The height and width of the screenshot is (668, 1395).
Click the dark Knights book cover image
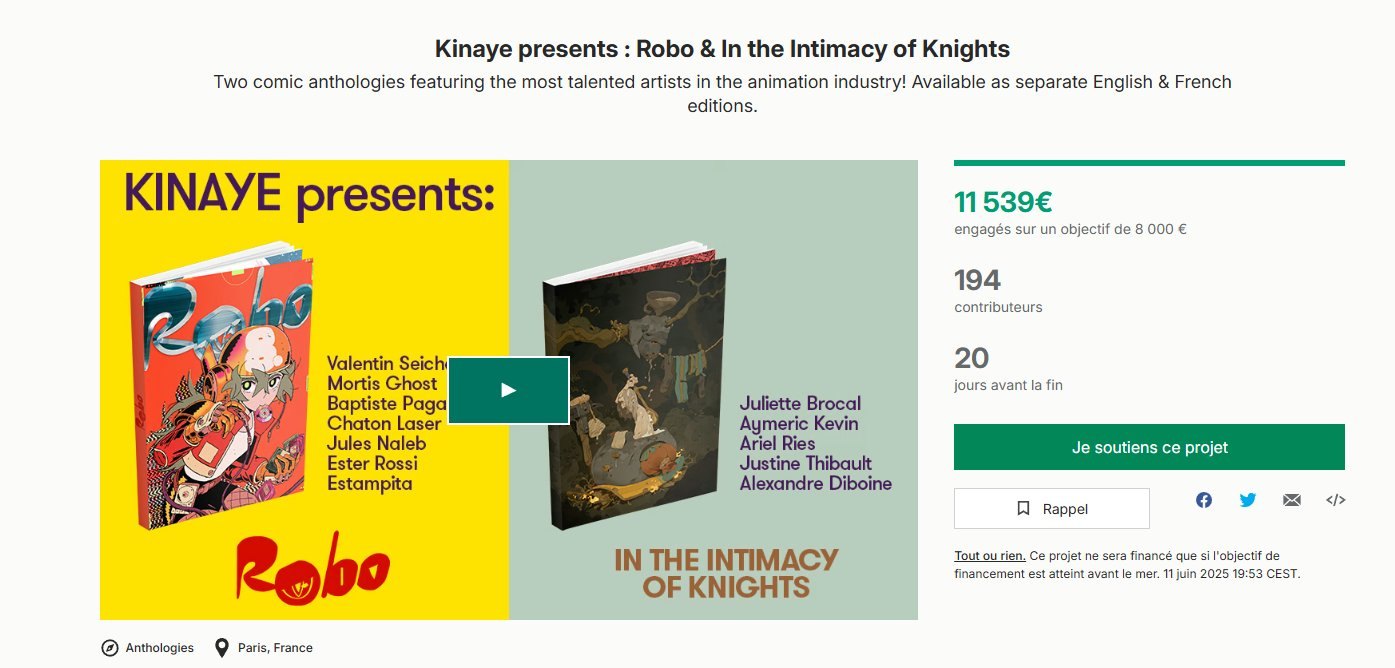(635, 390)
